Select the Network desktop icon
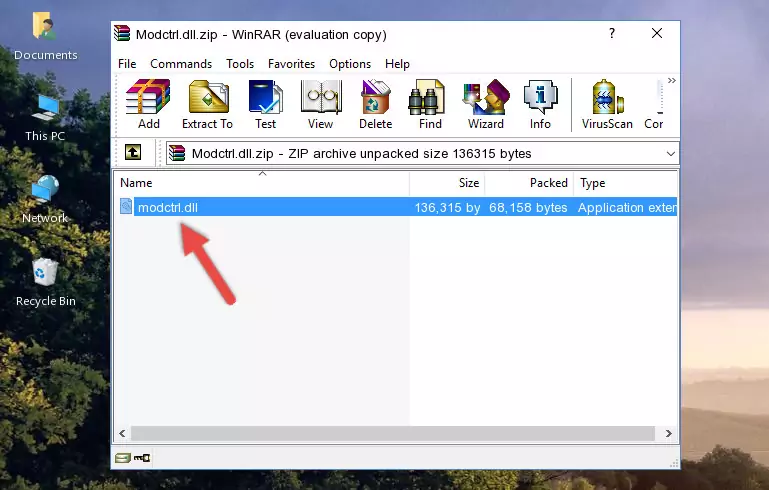 (x=45, y=199)
